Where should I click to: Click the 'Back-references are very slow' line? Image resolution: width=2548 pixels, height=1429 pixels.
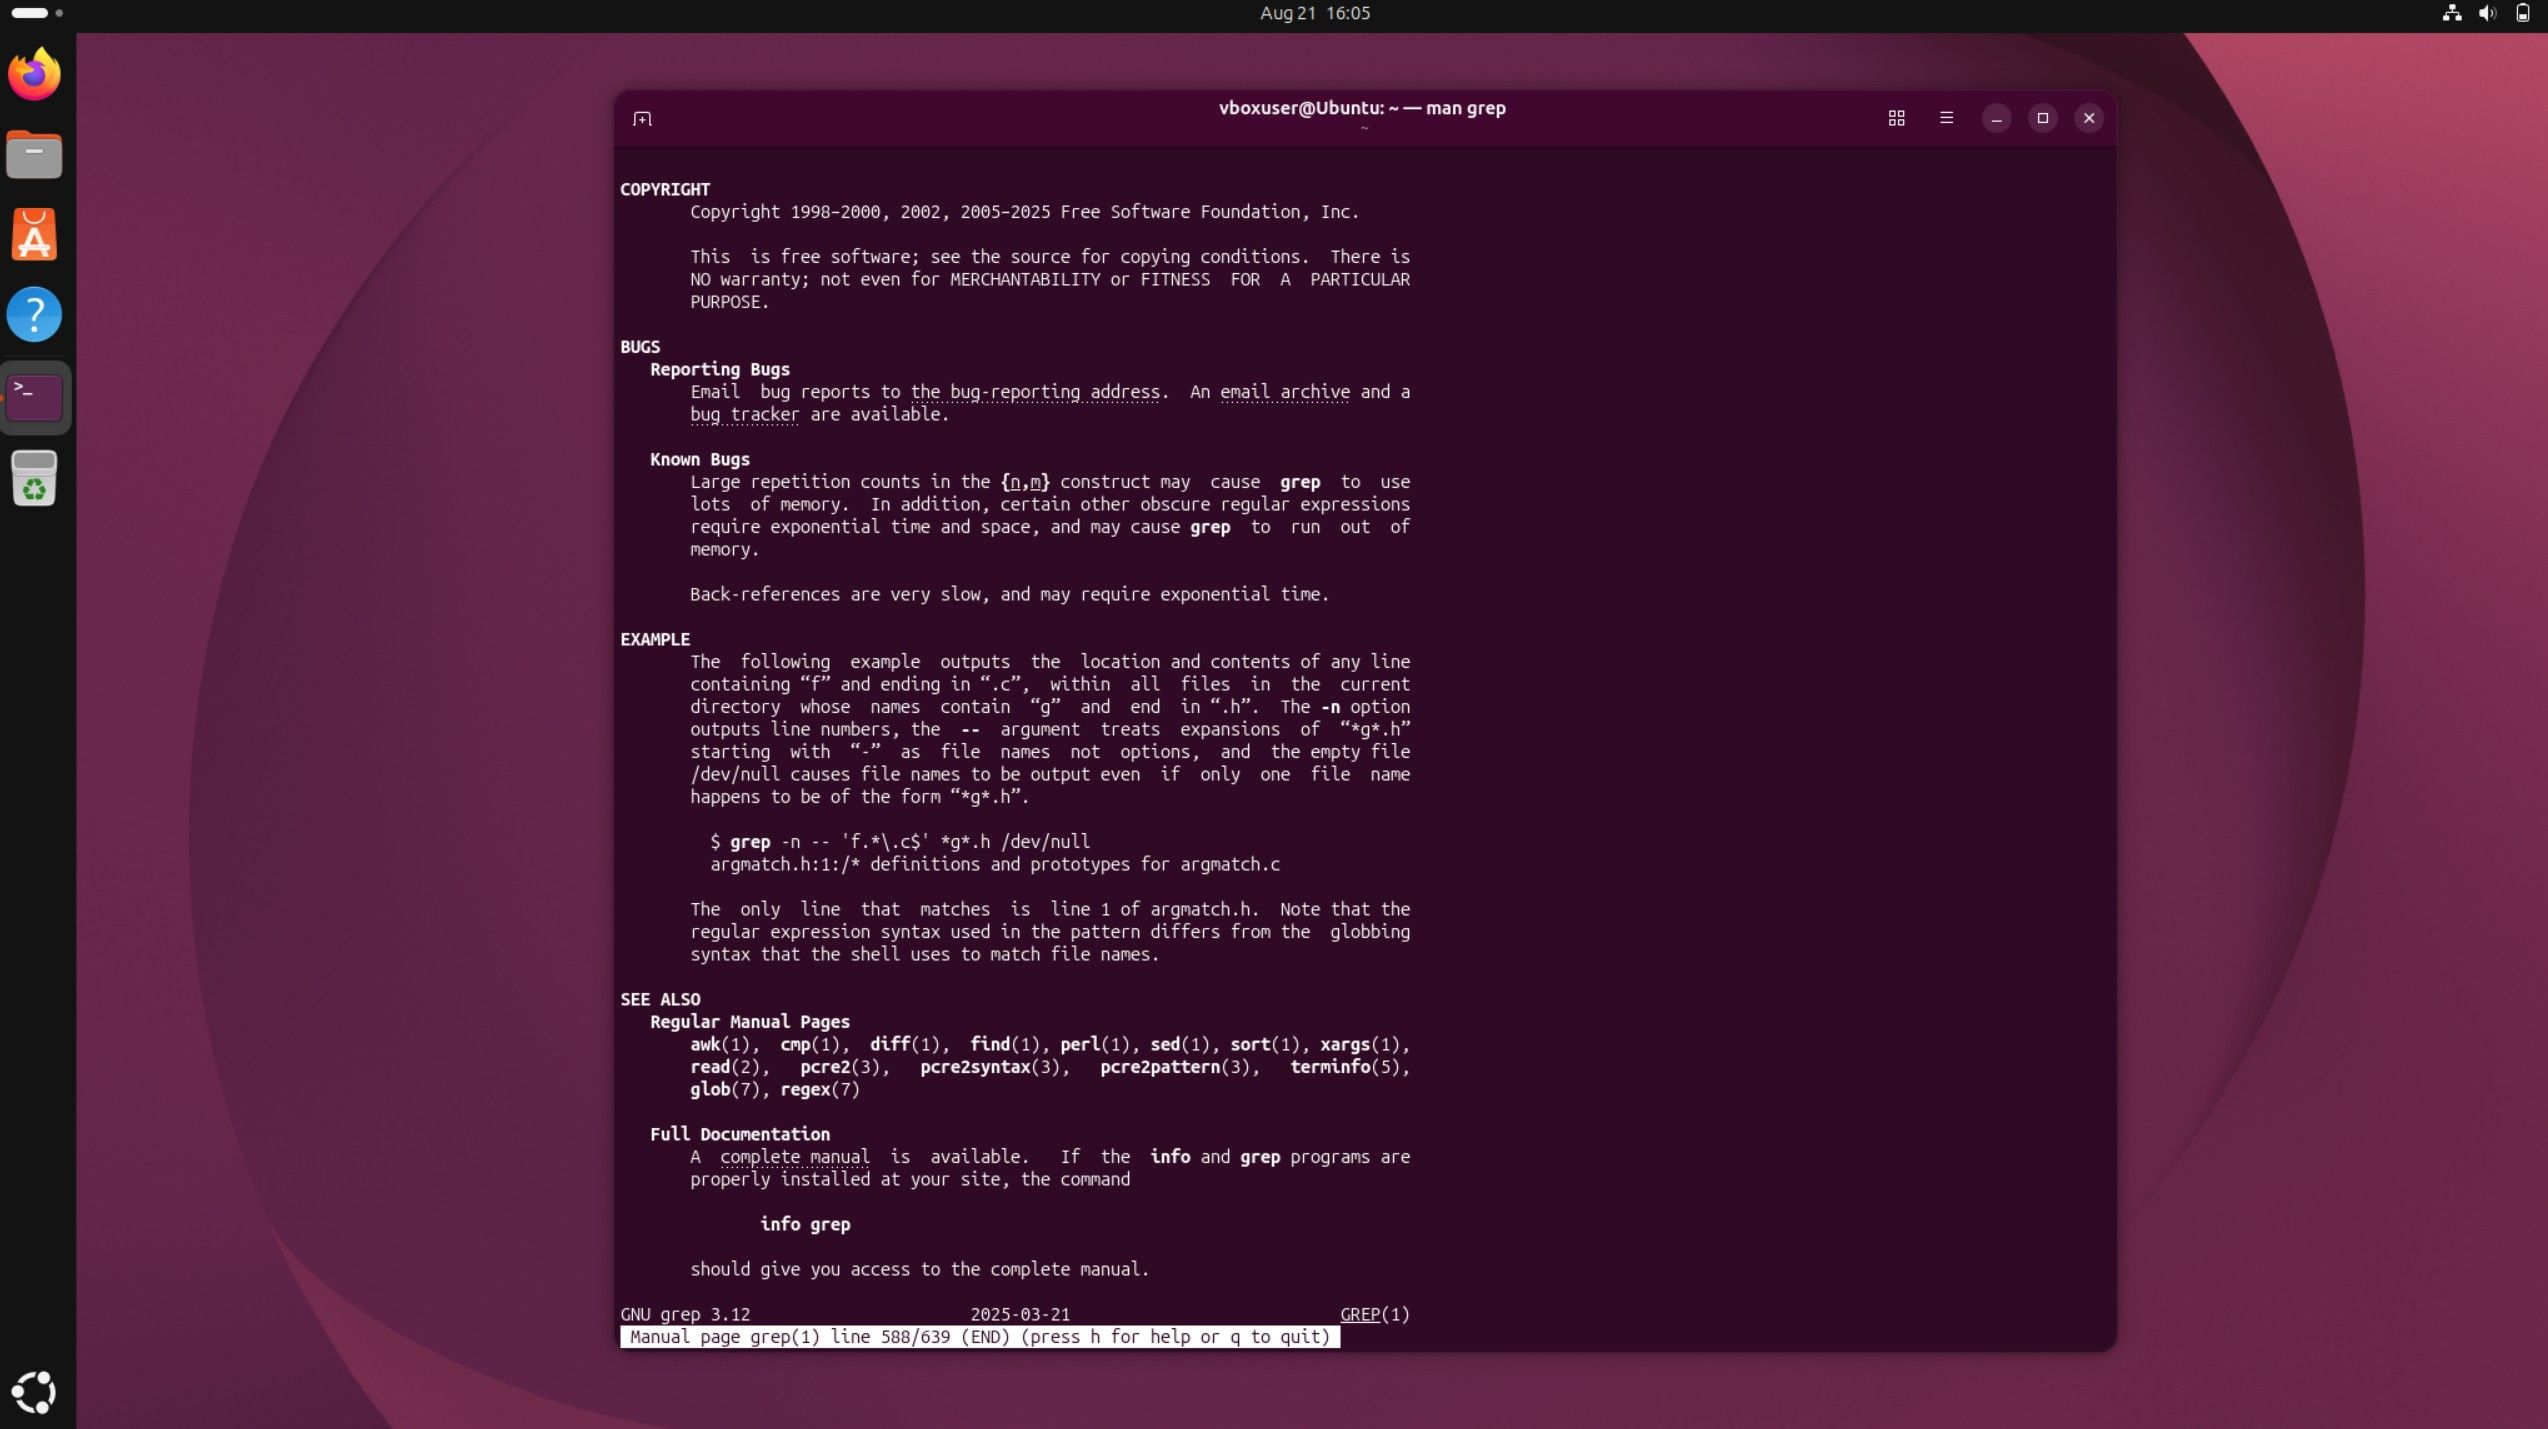pyautogui.click(x=1010, y=595)
